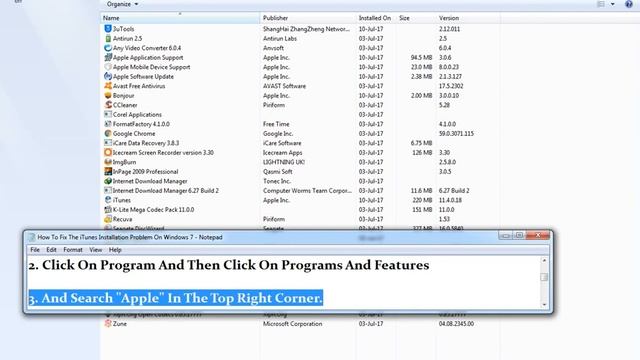Click version '11.4.0.18' of iTunes
Screen dimensions: 640x360
[450, 200]
